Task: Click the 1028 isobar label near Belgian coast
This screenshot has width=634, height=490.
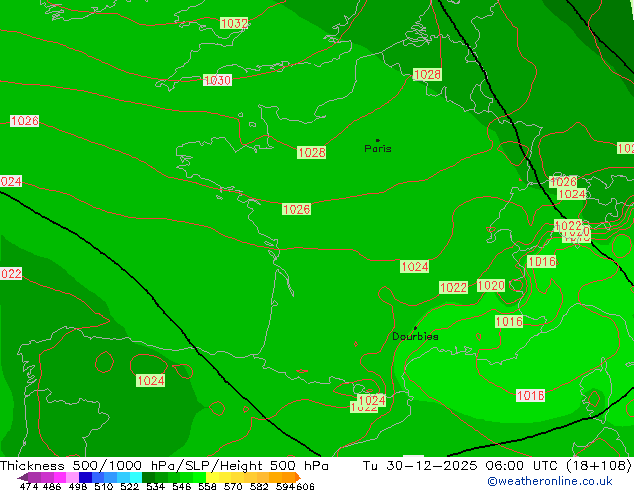Action: [x=427, y=74]
